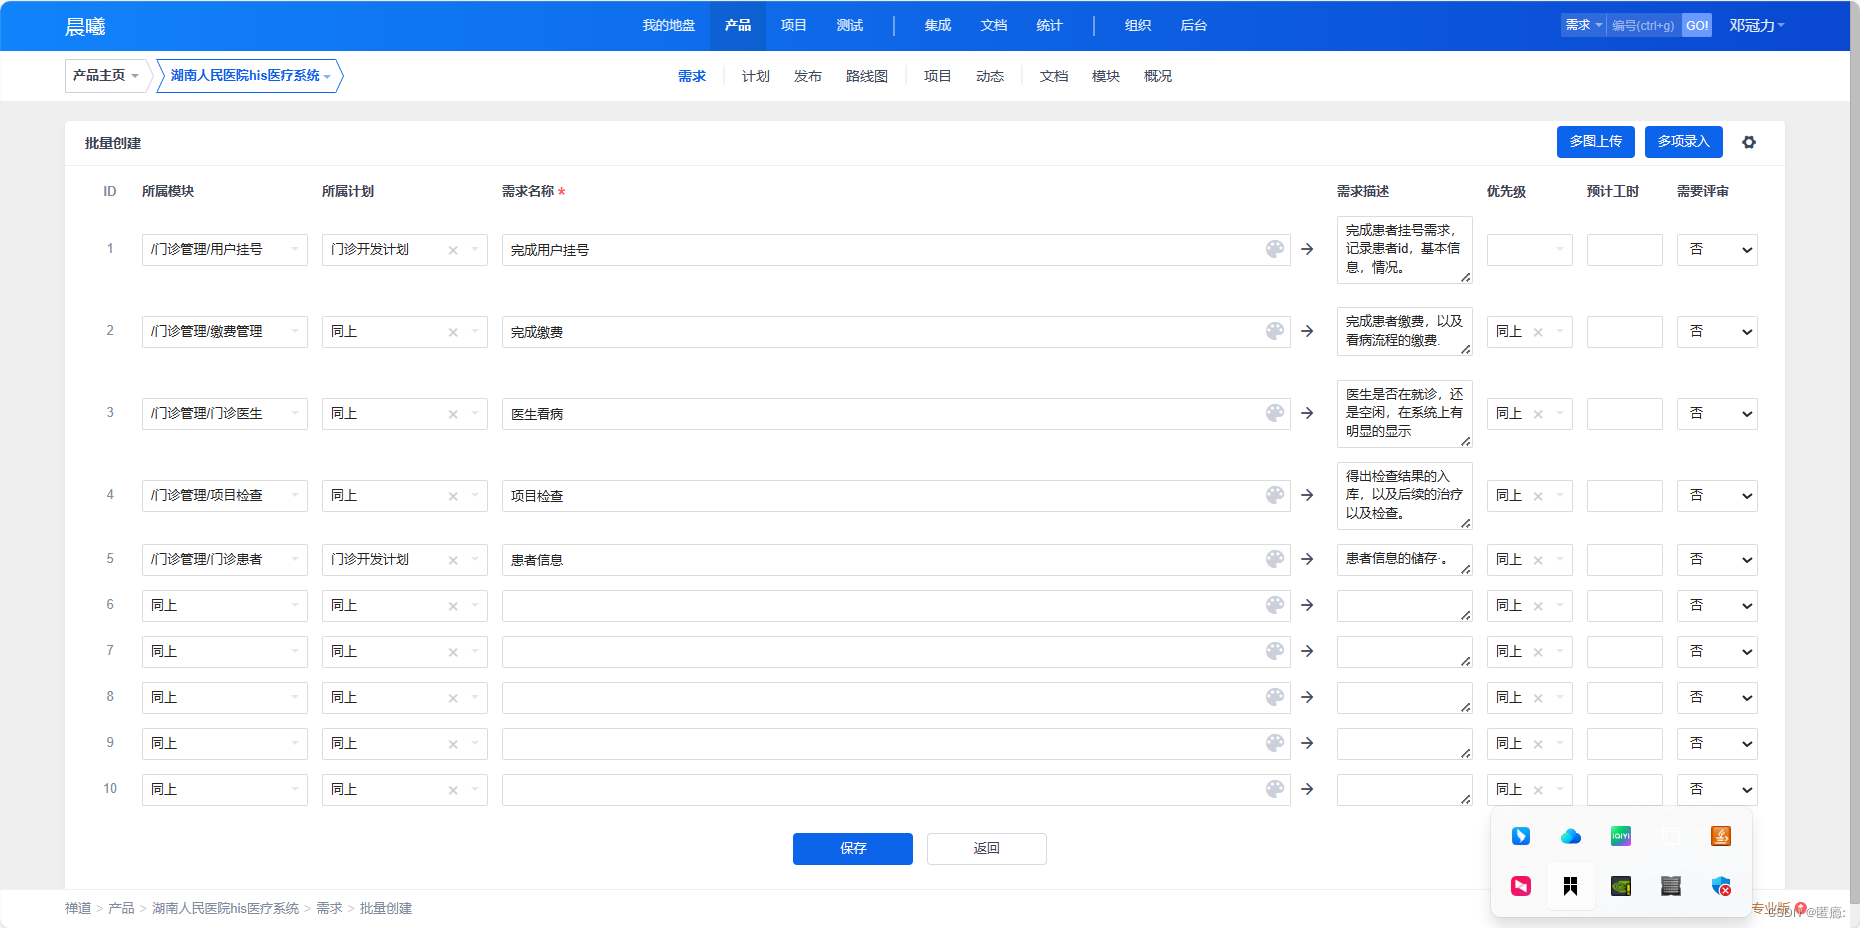This screenshot has height=928, width=1860.
Task: Click palette icon in row 6
Action: pos(1275,605)
